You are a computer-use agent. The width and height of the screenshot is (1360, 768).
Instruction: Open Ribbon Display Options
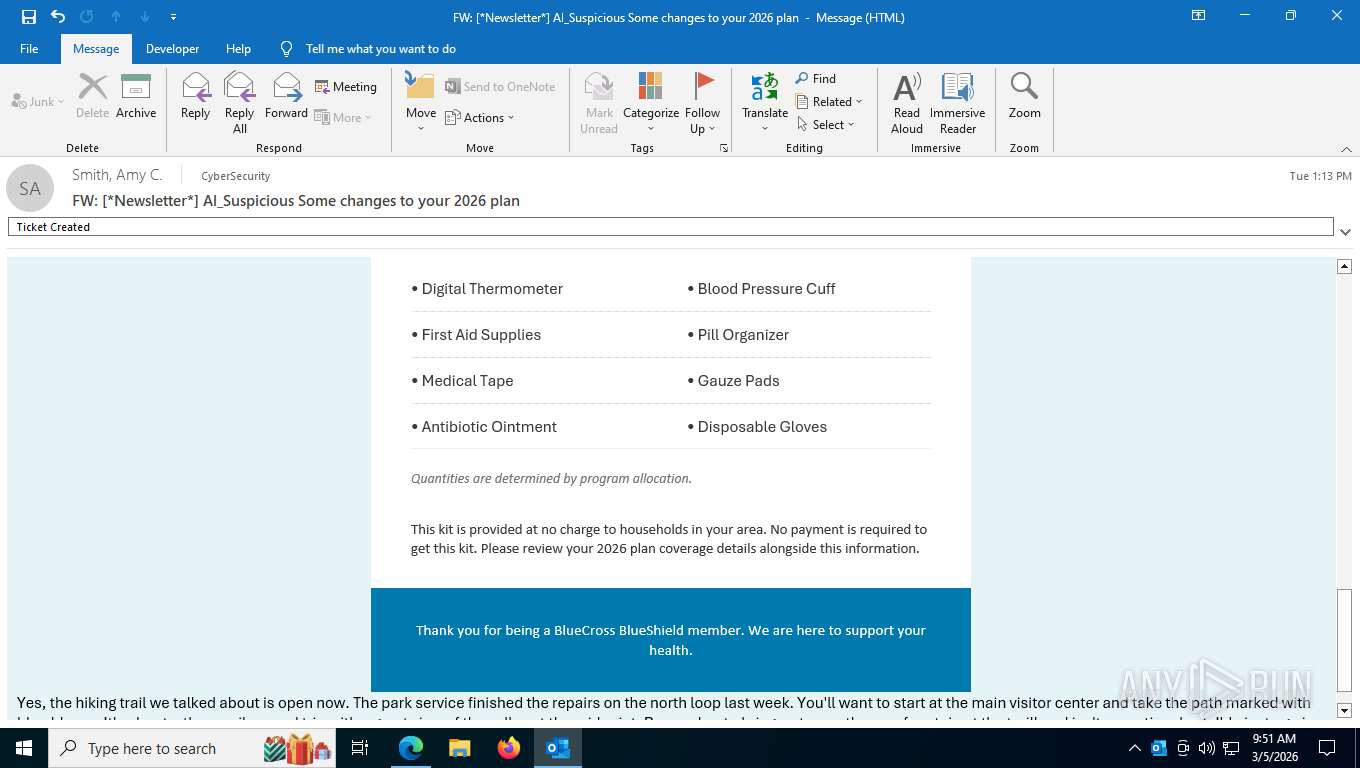point(1198,16)
